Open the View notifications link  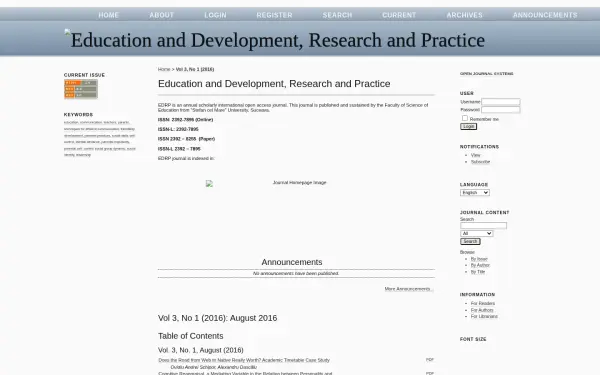(475, 155)
